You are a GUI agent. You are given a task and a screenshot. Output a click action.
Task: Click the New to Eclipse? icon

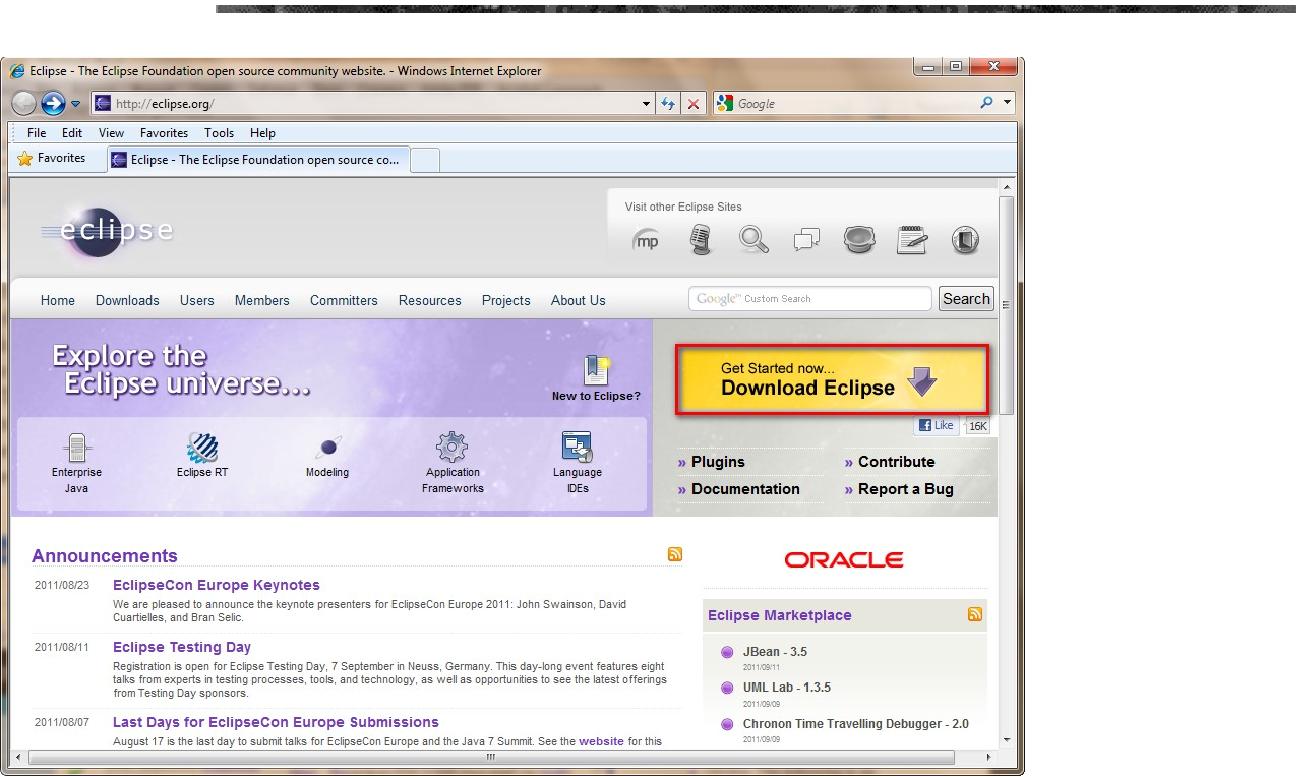tap(596, 371)
